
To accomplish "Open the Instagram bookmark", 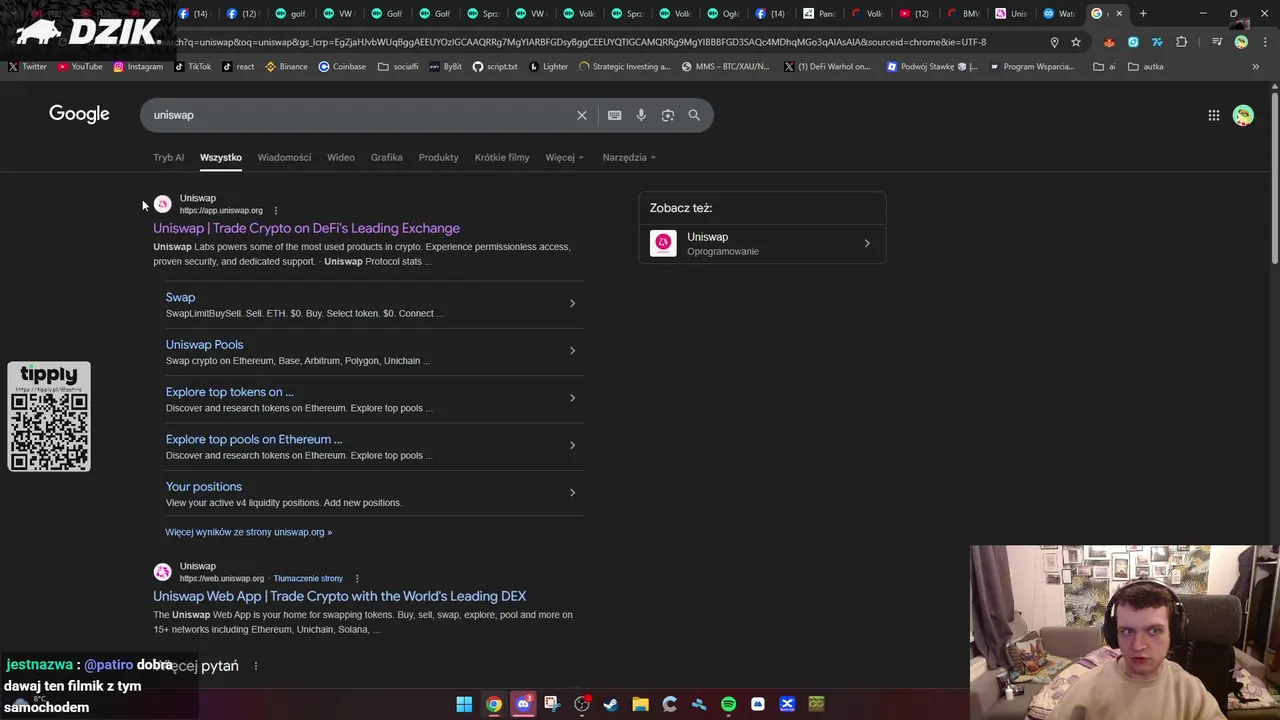I will pyautogui.click(x=138, y=67).
